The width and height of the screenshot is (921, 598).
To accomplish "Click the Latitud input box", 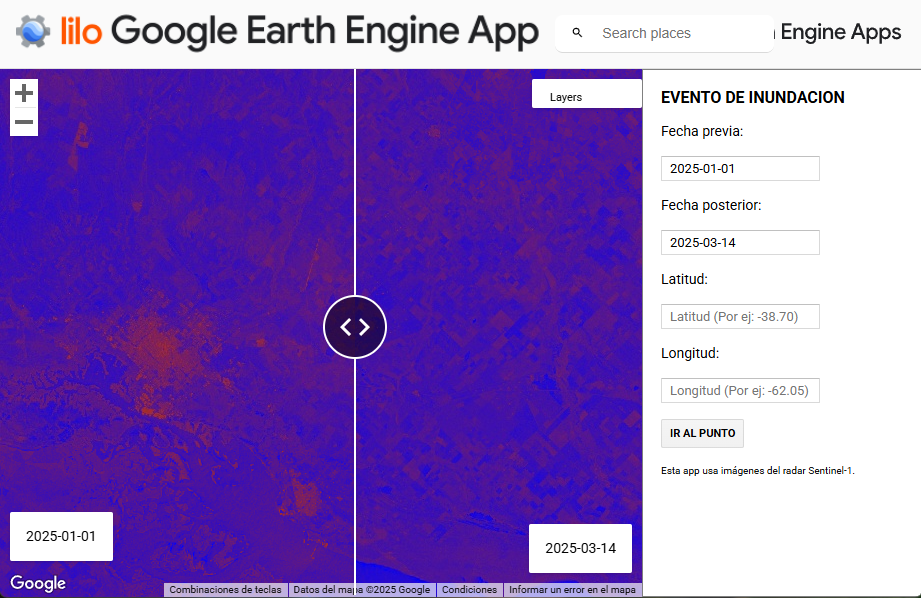I will click(x=740, y=317).
